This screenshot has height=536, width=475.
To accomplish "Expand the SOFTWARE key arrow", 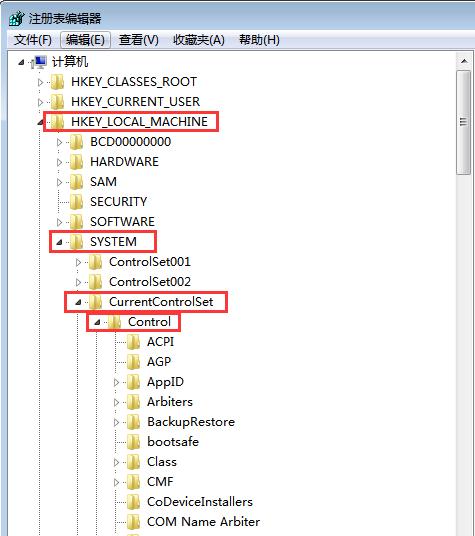I will pos(59,223).
